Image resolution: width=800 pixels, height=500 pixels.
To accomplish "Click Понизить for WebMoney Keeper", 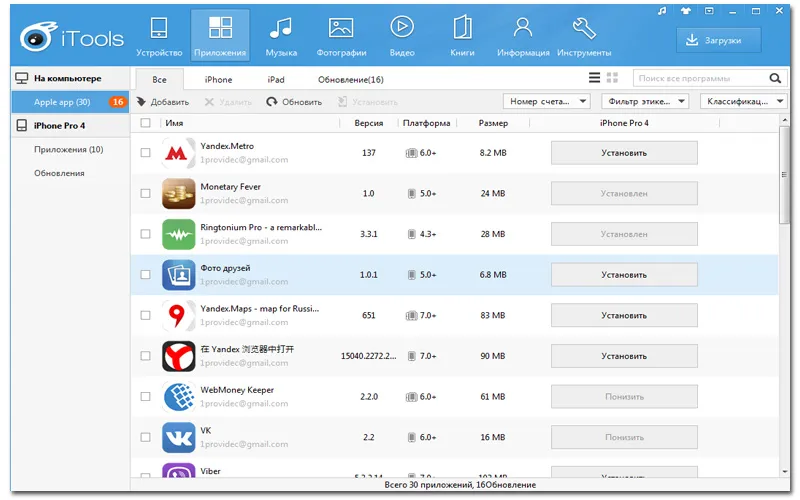I will 624,396.
